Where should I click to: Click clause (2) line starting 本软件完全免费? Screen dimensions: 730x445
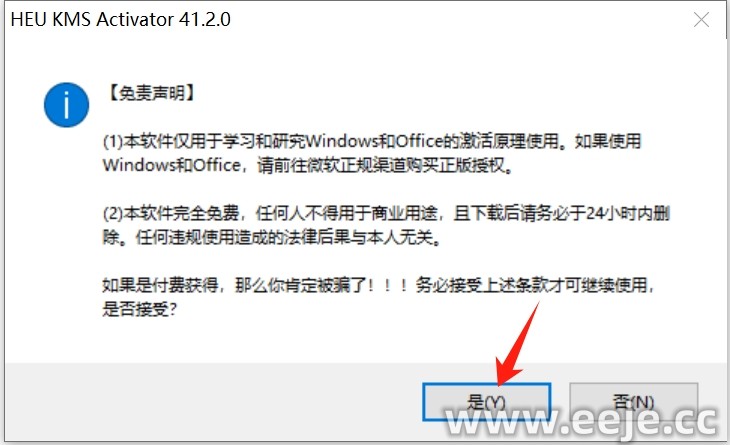[x=386, y=213]
